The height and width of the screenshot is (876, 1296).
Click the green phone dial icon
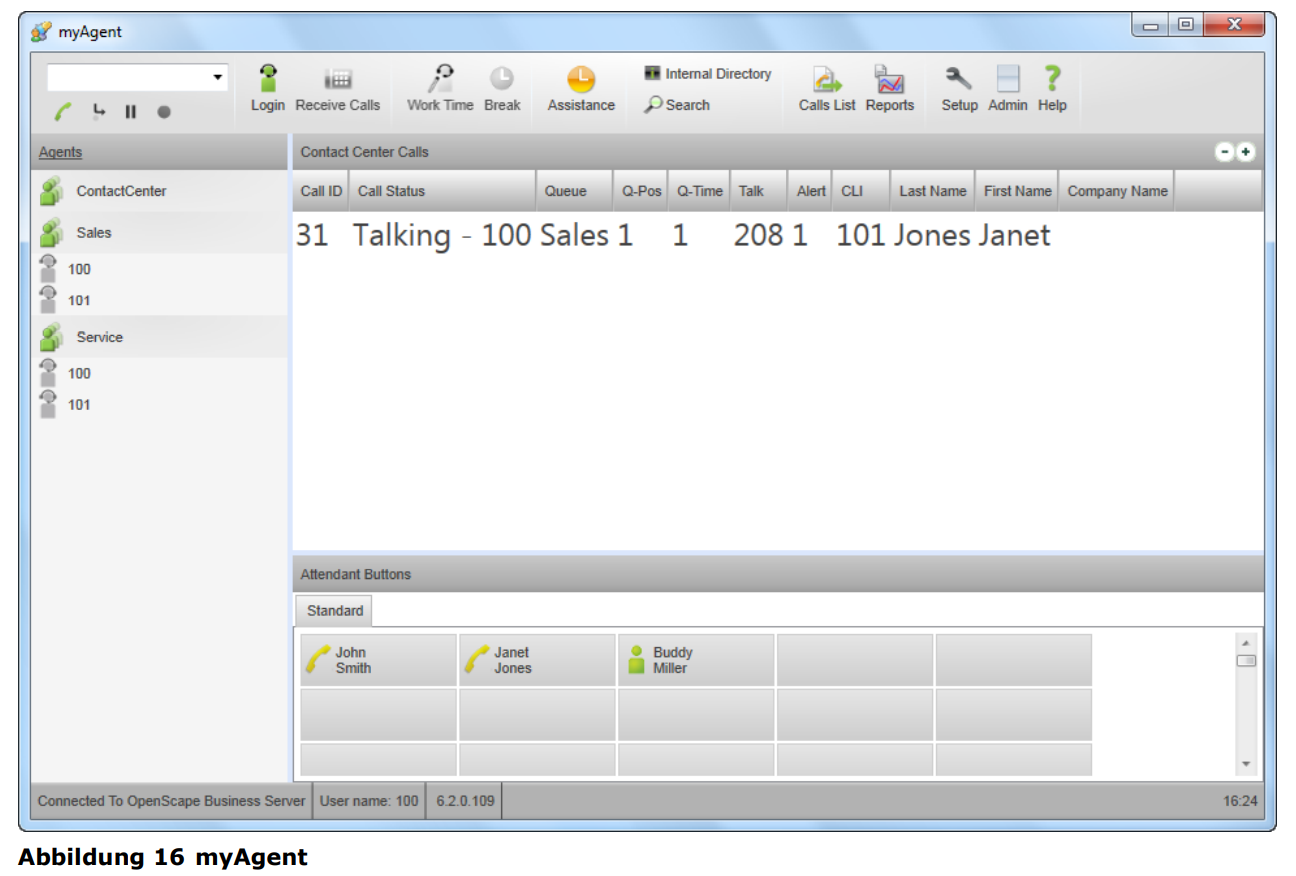[63, 112]
